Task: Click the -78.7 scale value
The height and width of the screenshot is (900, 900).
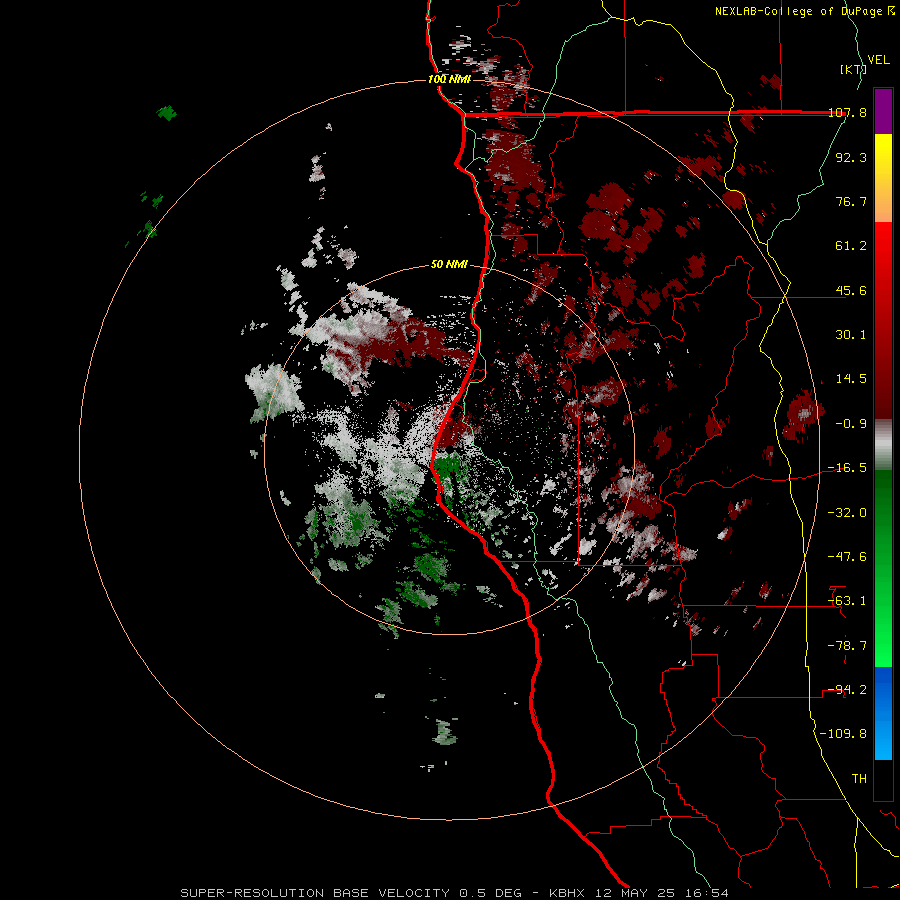Action: (847, 646)
